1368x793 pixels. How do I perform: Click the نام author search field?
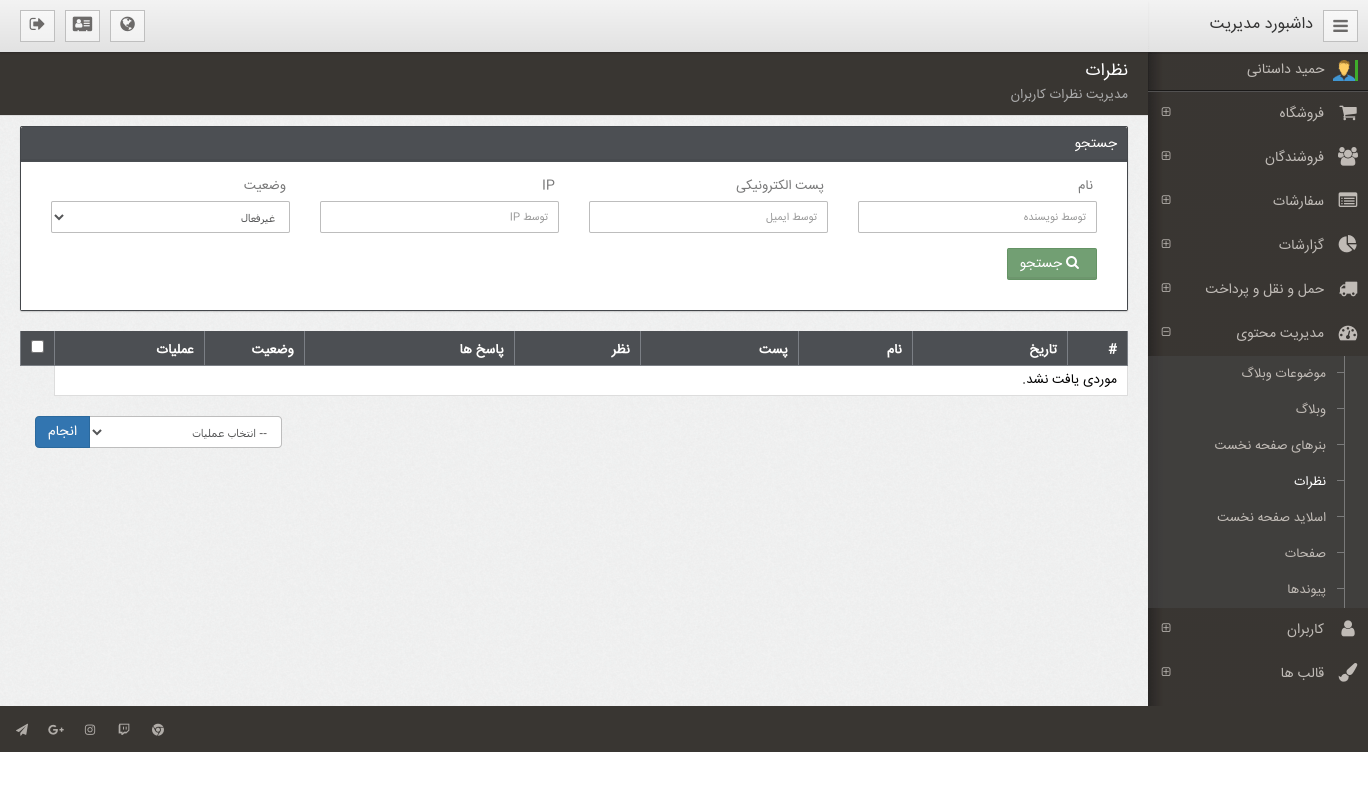[x=977, y=217]
